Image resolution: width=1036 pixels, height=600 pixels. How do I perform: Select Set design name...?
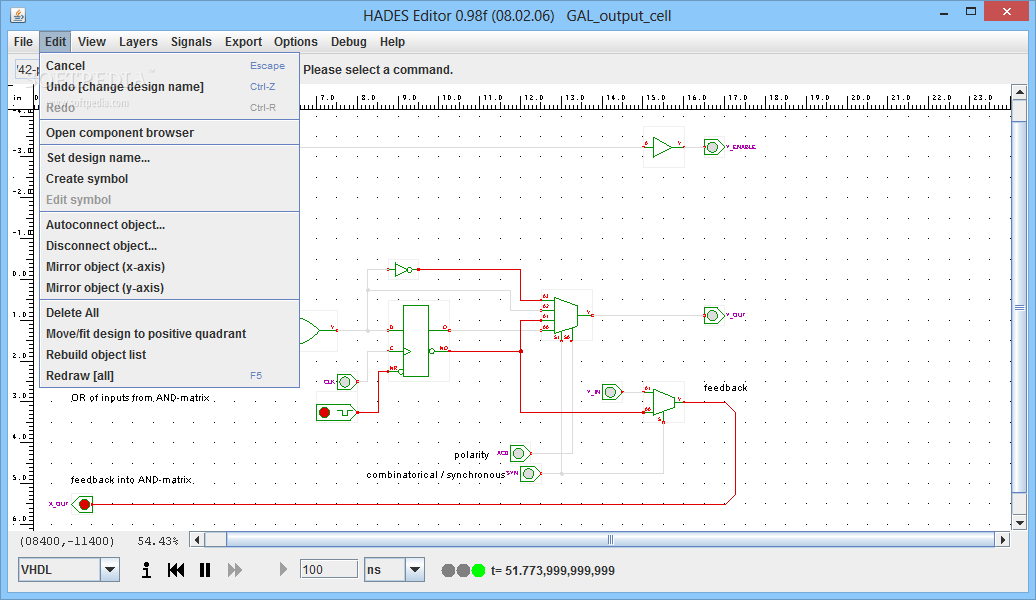169,158
